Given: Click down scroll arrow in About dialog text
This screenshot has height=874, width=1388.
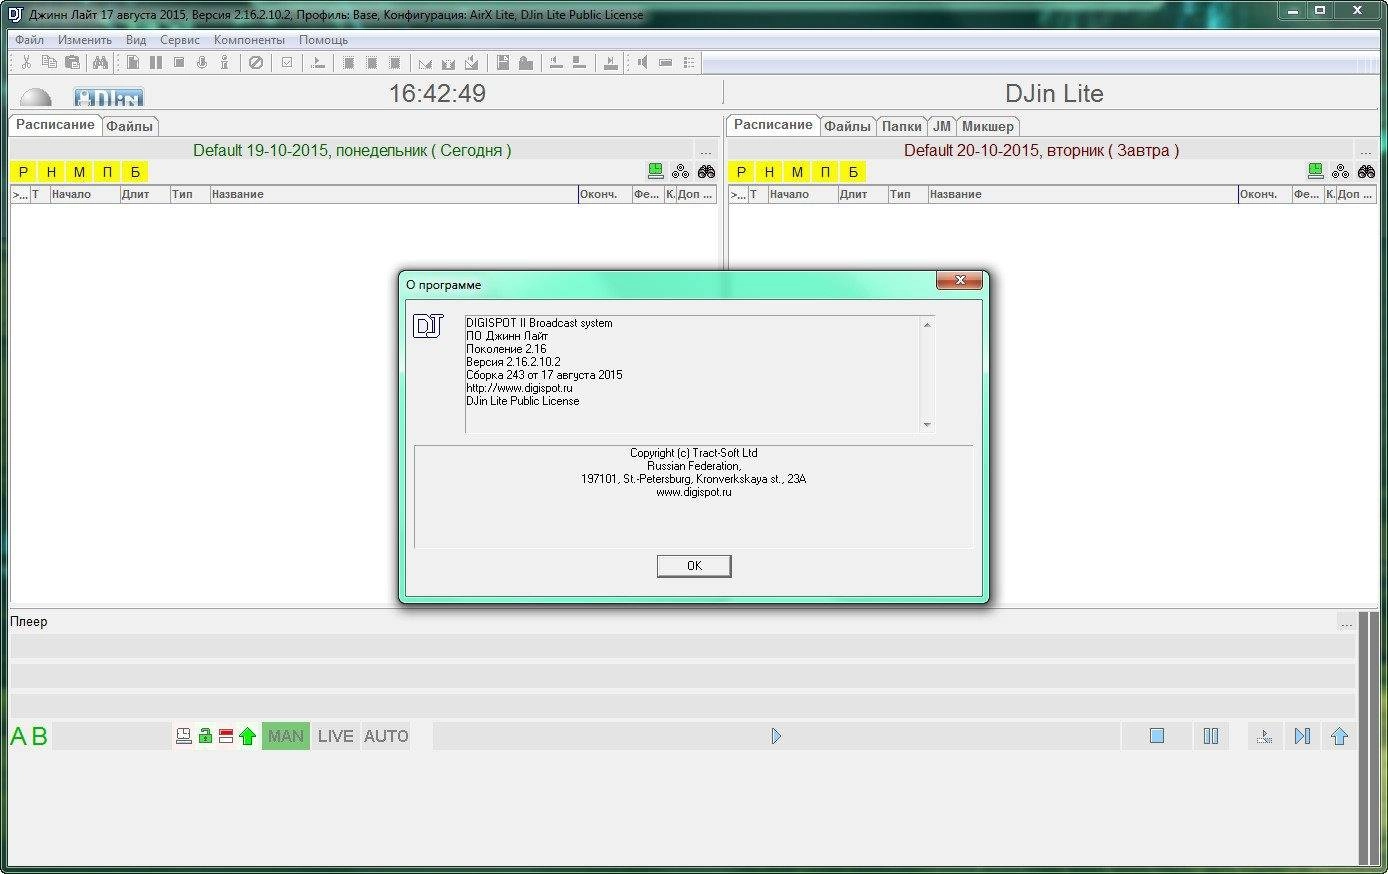Looking at the screenshot, I should (927, 424).
